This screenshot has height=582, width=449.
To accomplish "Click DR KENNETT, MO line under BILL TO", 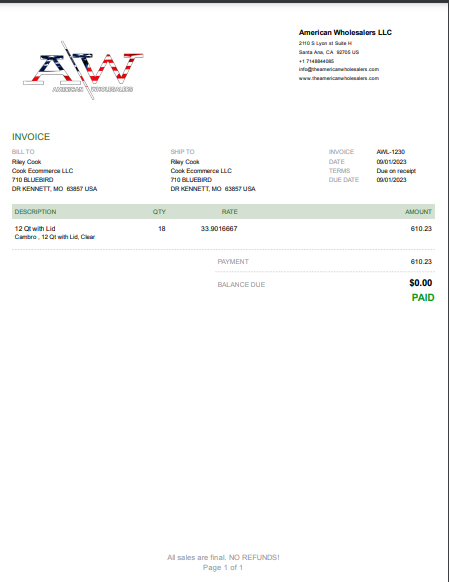I will coord(54,189).
